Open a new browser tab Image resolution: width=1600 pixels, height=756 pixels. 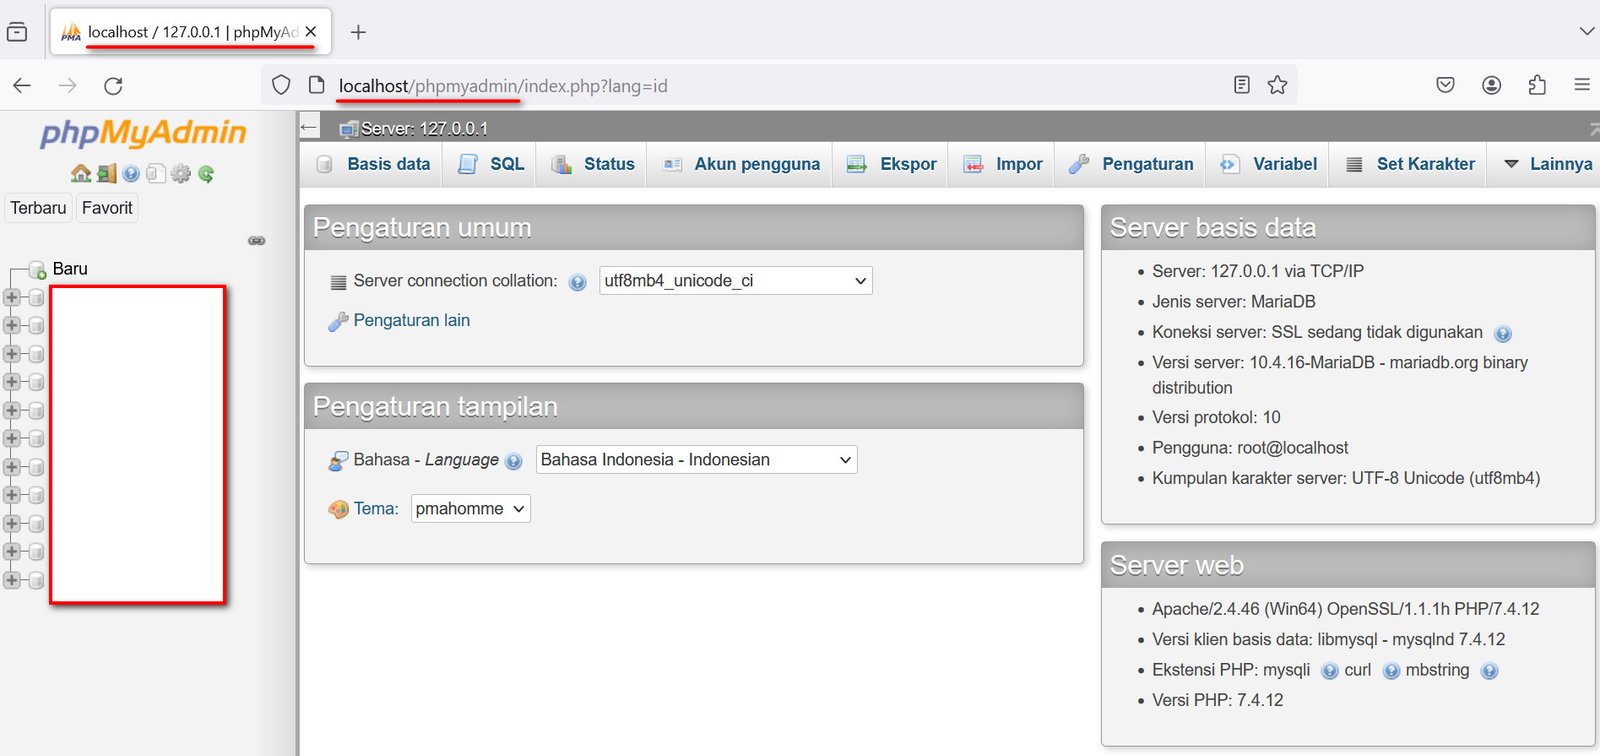click(x=358, y=32)
